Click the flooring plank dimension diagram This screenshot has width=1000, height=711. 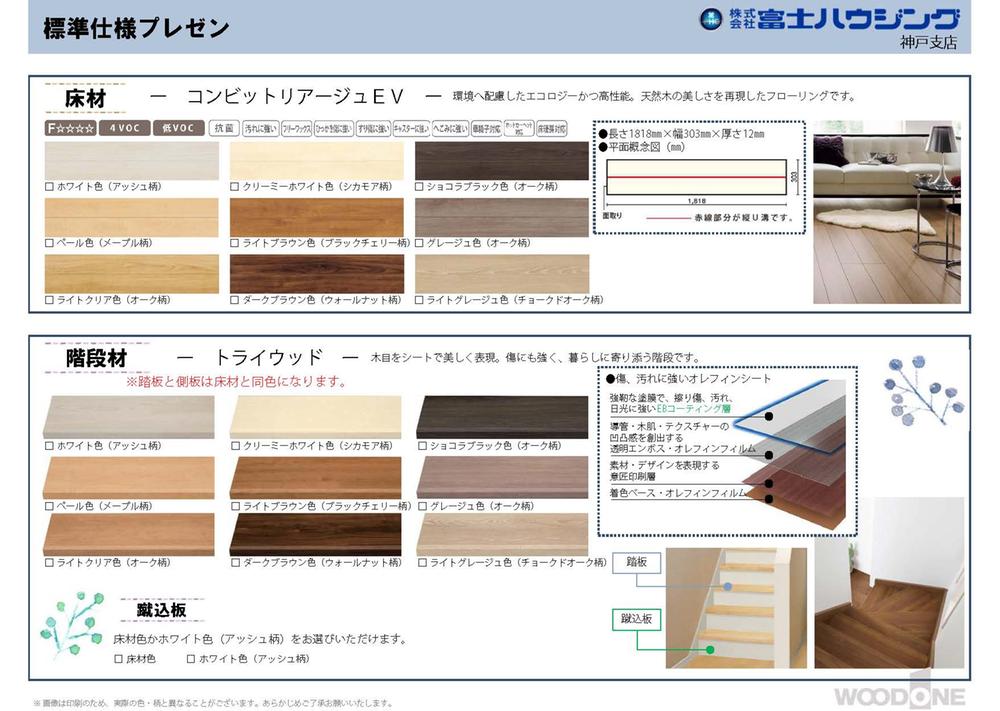coord(699,178)
